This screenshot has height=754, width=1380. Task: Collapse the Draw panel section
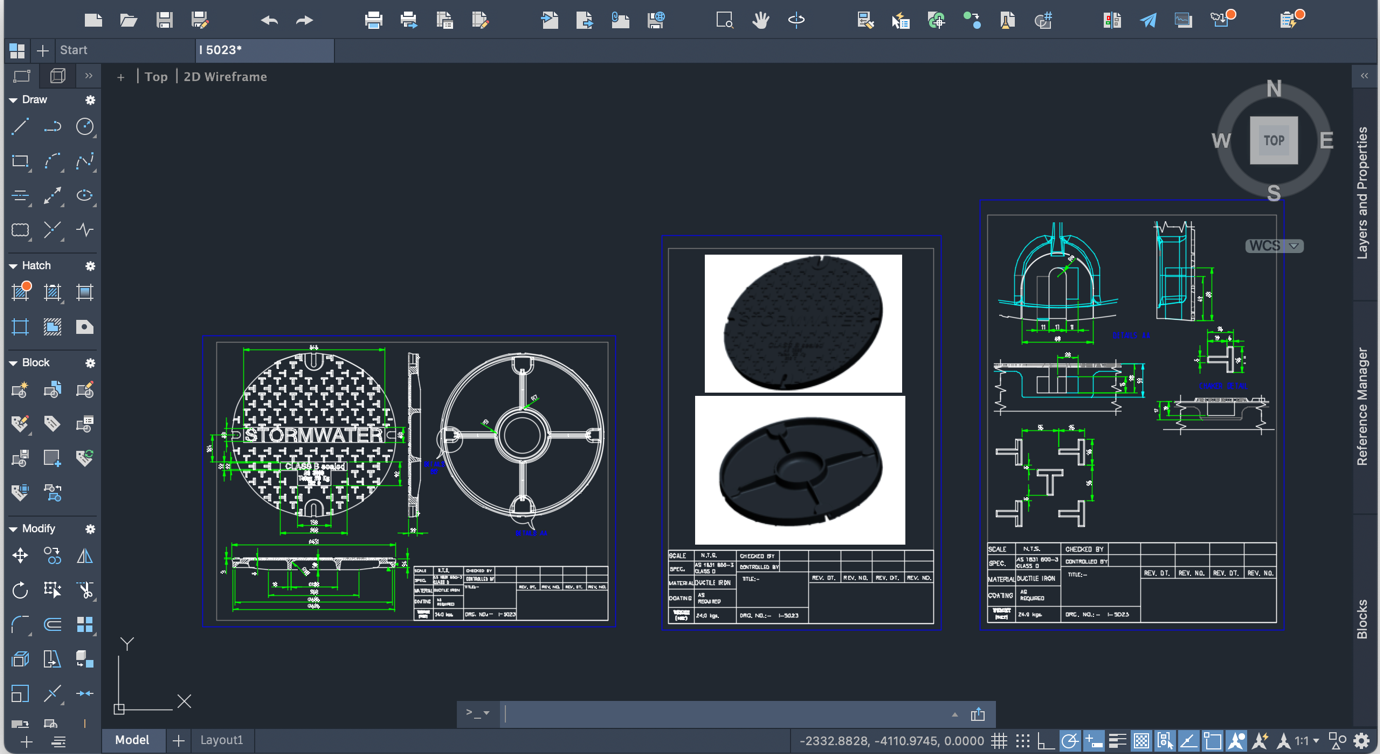[x=13, y=100]
